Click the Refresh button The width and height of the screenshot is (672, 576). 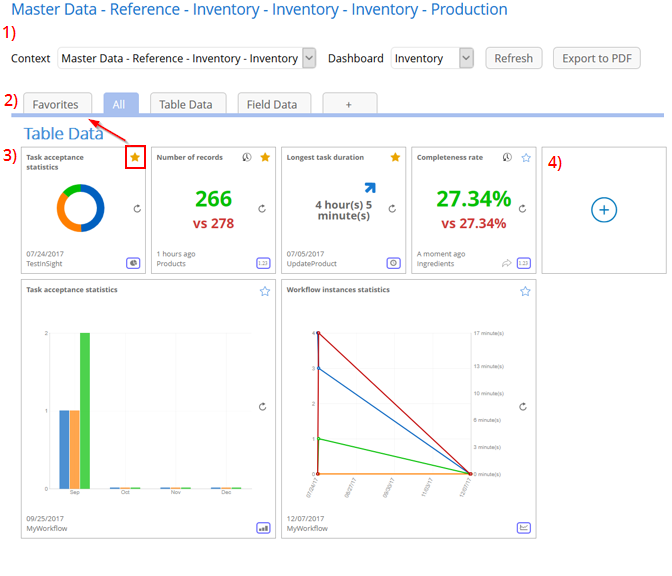[513, 58]
